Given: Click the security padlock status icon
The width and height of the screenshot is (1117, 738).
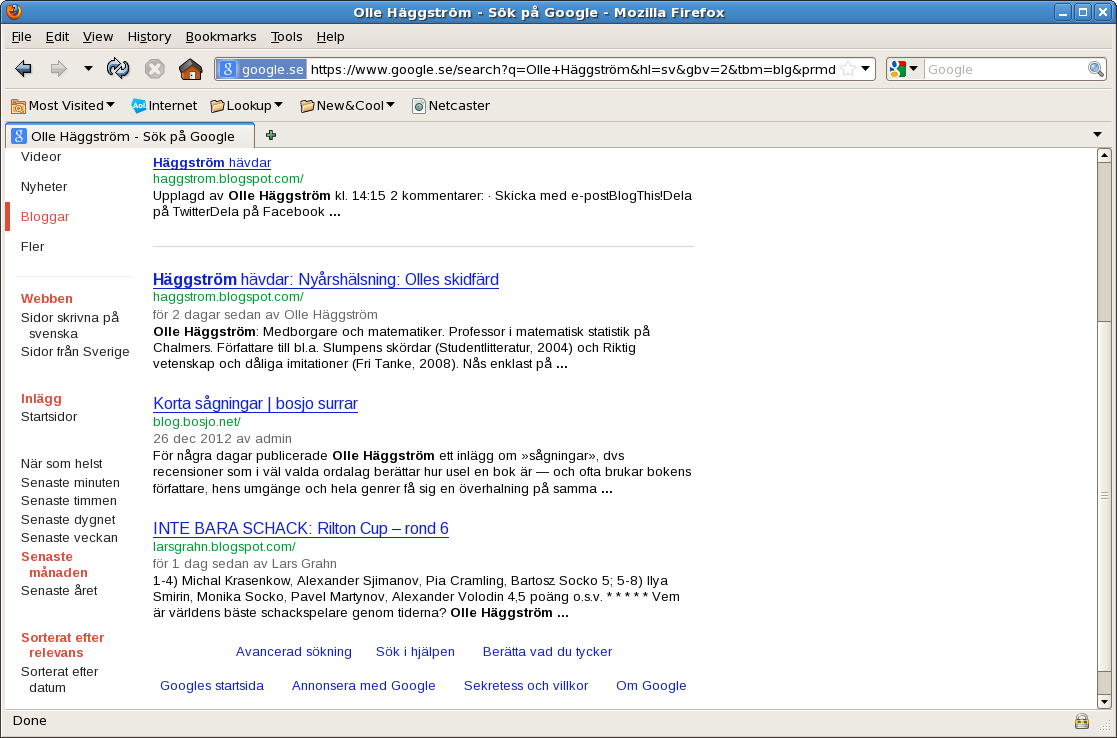Looking at the screenshot, I should [x=1081, y=721].
